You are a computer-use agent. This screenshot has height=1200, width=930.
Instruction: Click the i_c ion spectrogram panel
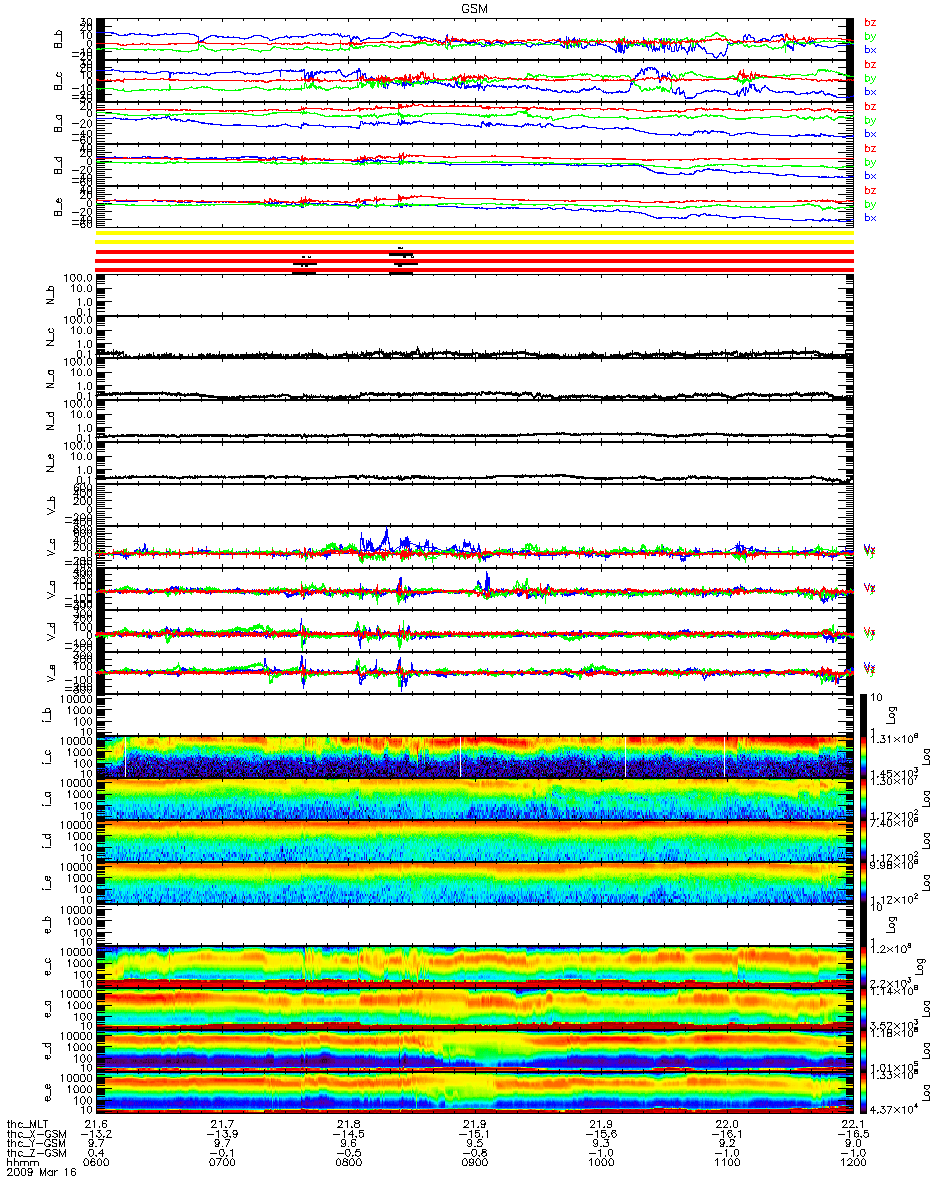point(474,756)
